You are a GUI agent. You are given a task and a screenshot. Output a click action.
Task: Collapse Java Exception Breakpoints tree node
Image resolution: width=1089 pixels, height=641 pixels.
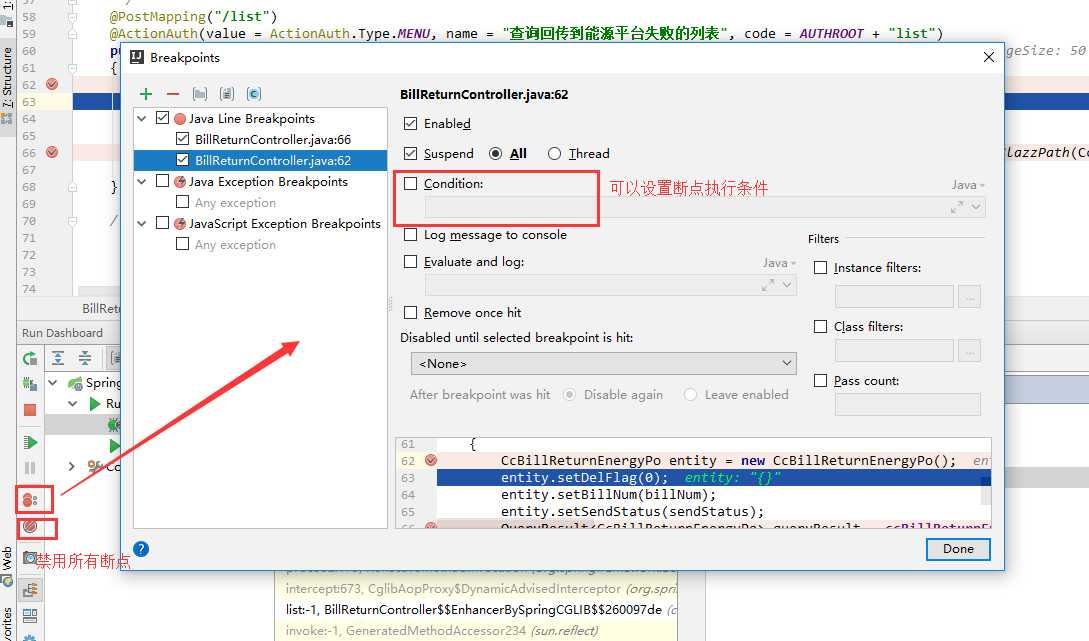click(x=142, y=182)
